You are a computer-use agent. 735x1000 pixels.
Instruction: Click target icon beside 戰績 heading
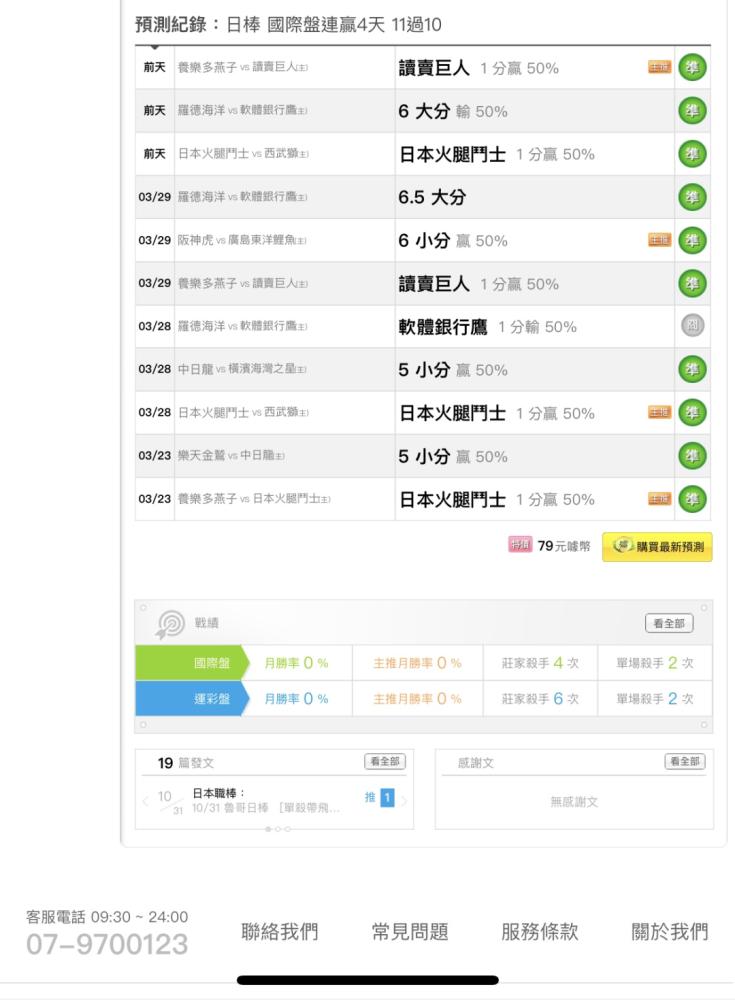pos(170,623)
